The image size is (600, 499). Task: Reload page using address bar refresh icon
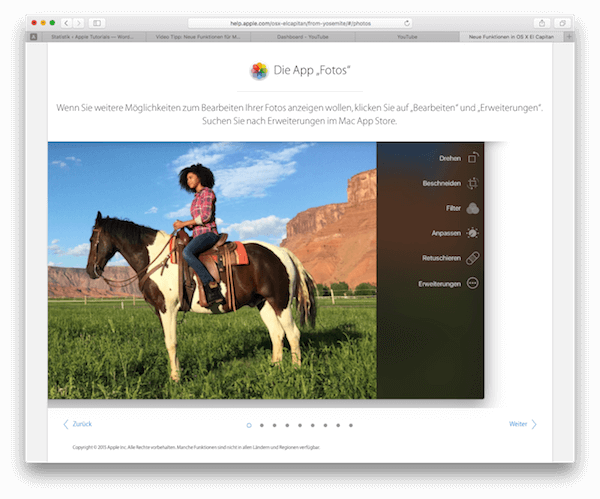pyautogui.click(x=407, y=22)
